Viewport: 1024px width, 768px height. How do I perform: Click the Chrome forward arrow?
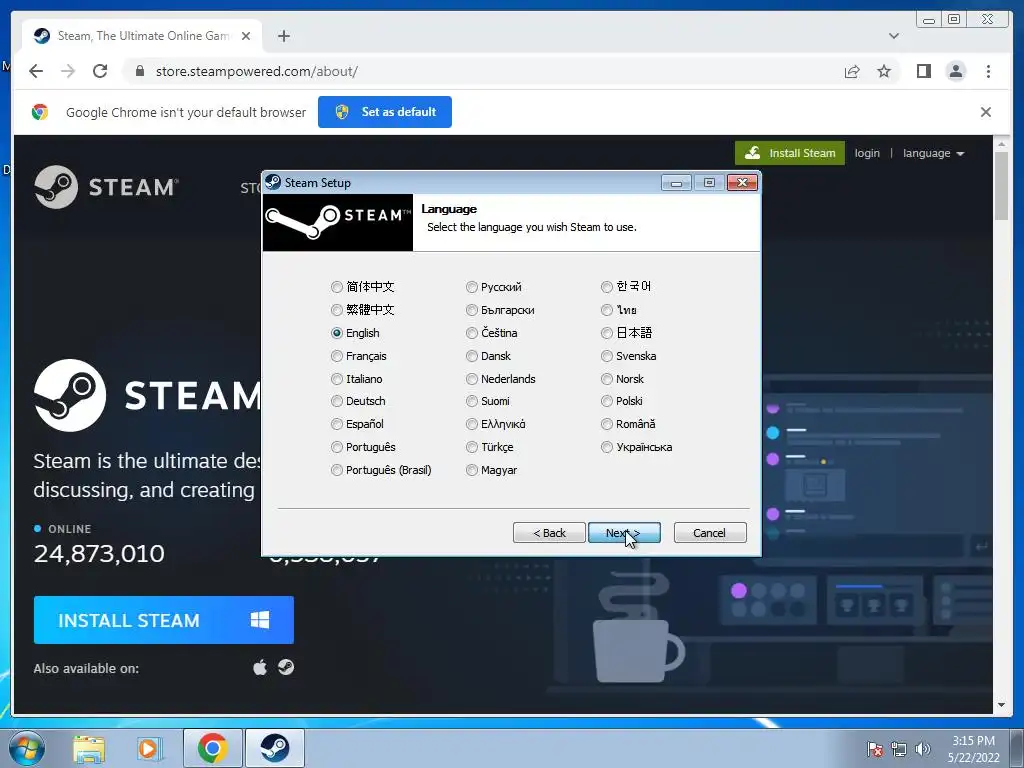tap(68, 71)
